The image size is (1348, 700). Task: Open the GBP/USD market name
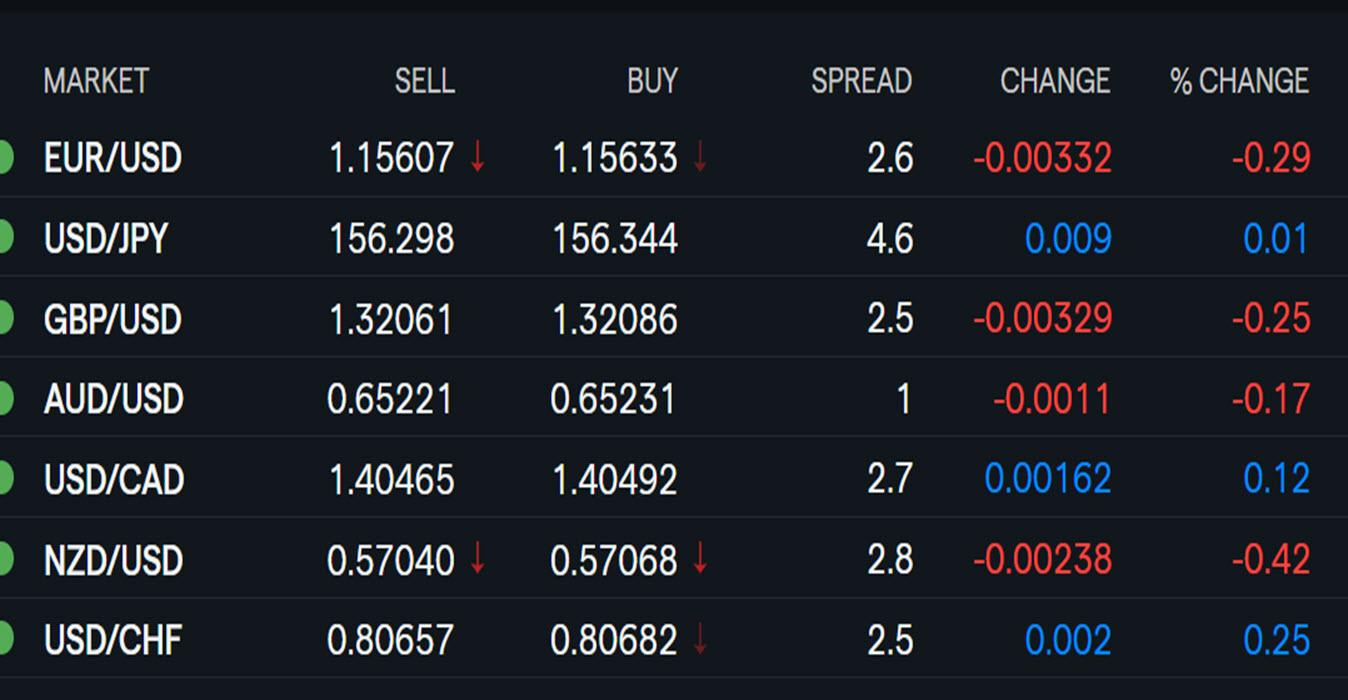(x=113, y=319)
